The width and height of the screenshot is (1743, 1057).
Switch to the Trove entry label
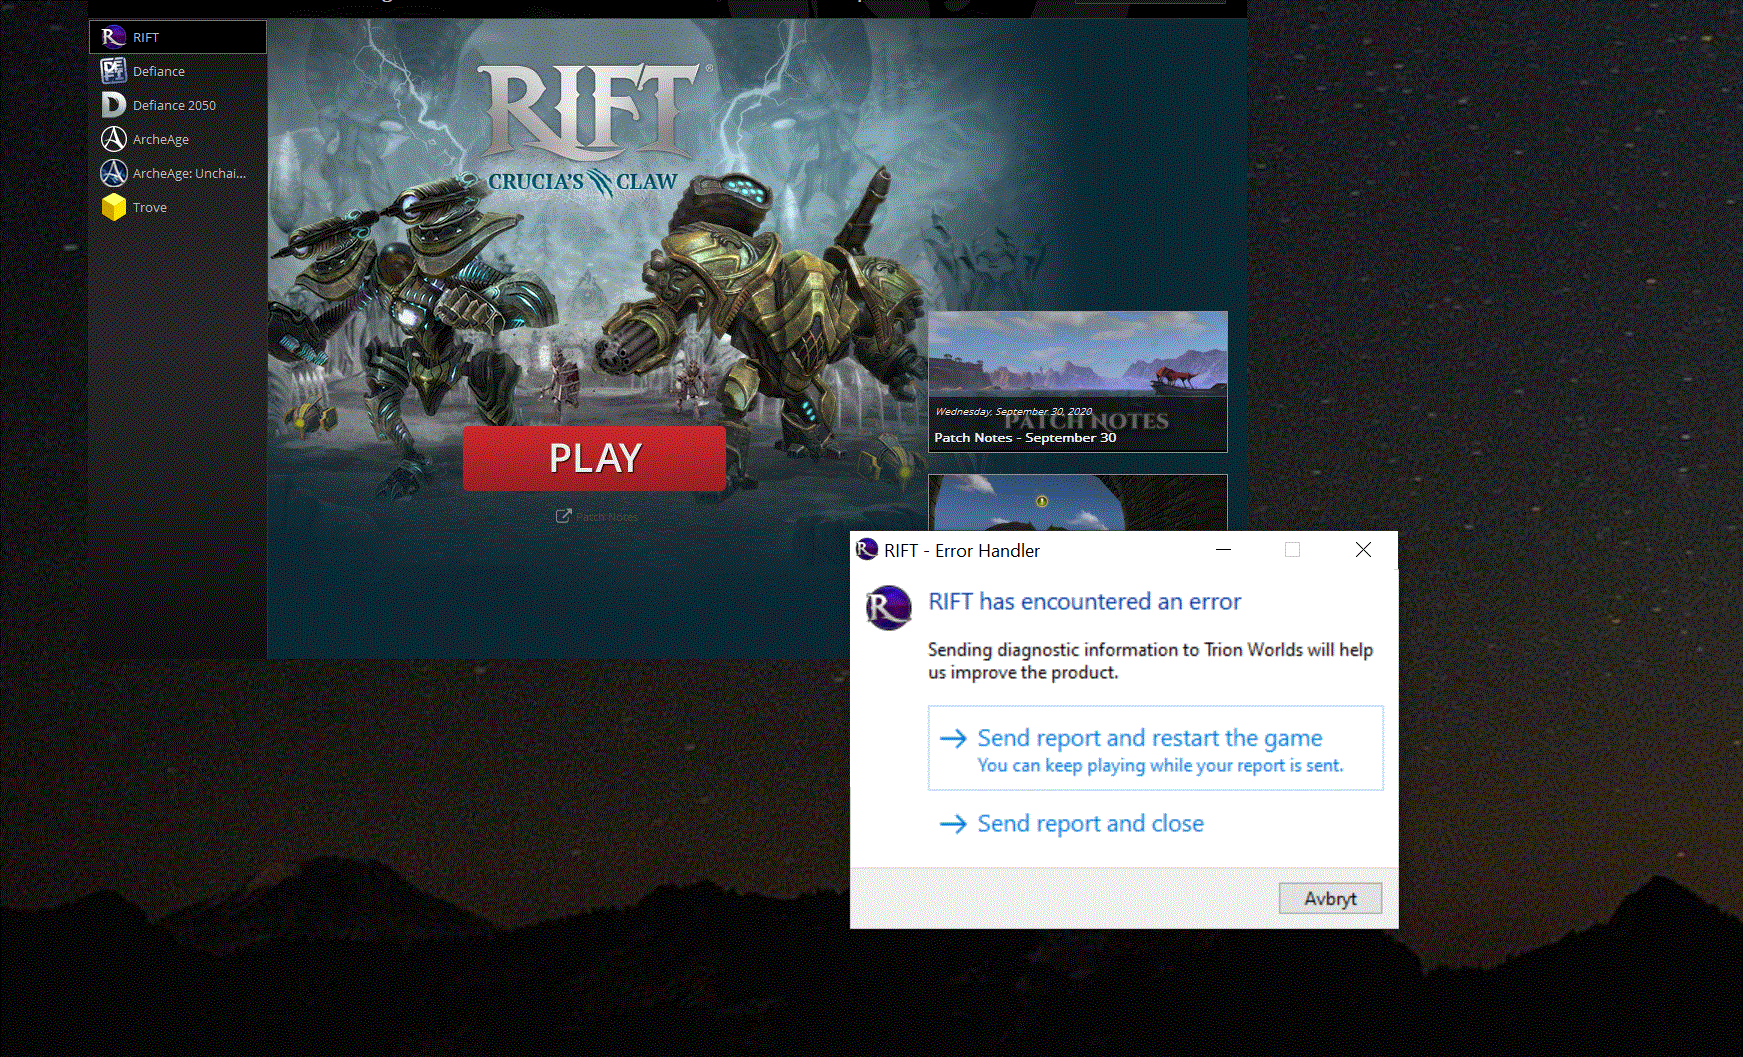point(150,207)
